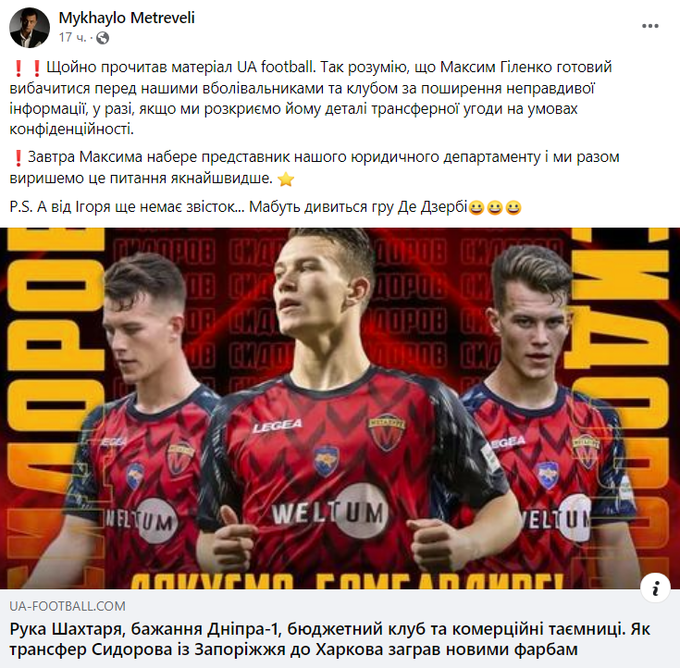
Task: Click the WELTUM logo on center jersey
Action: [330, 512]
